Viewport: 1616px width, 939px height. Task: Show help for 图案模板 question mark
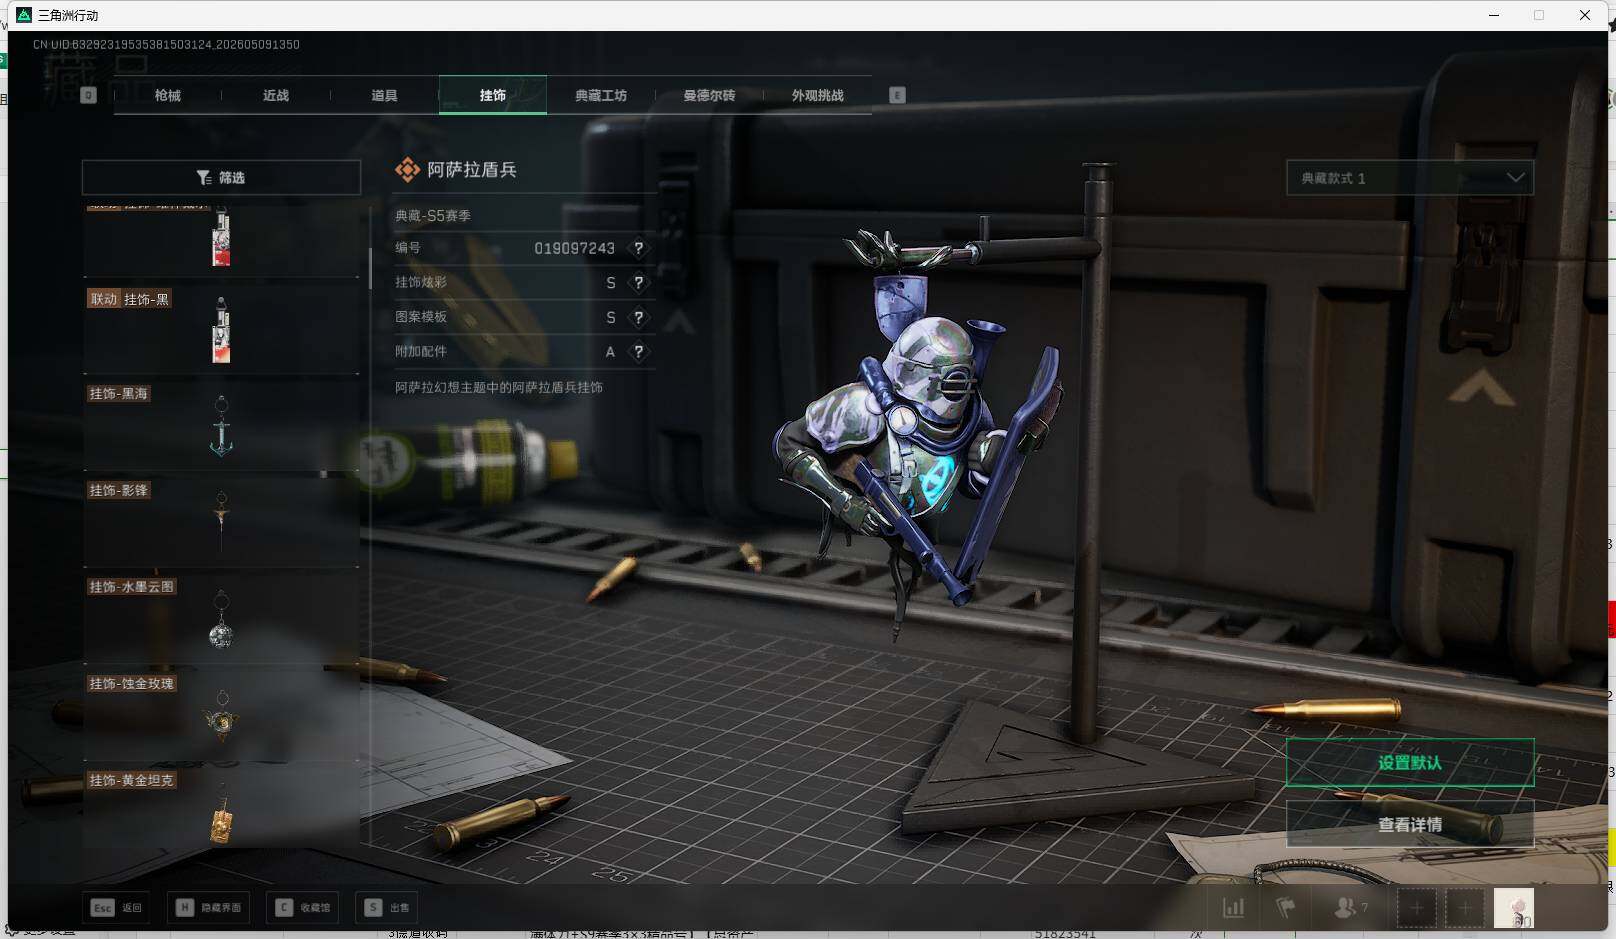tap(639, 317)
